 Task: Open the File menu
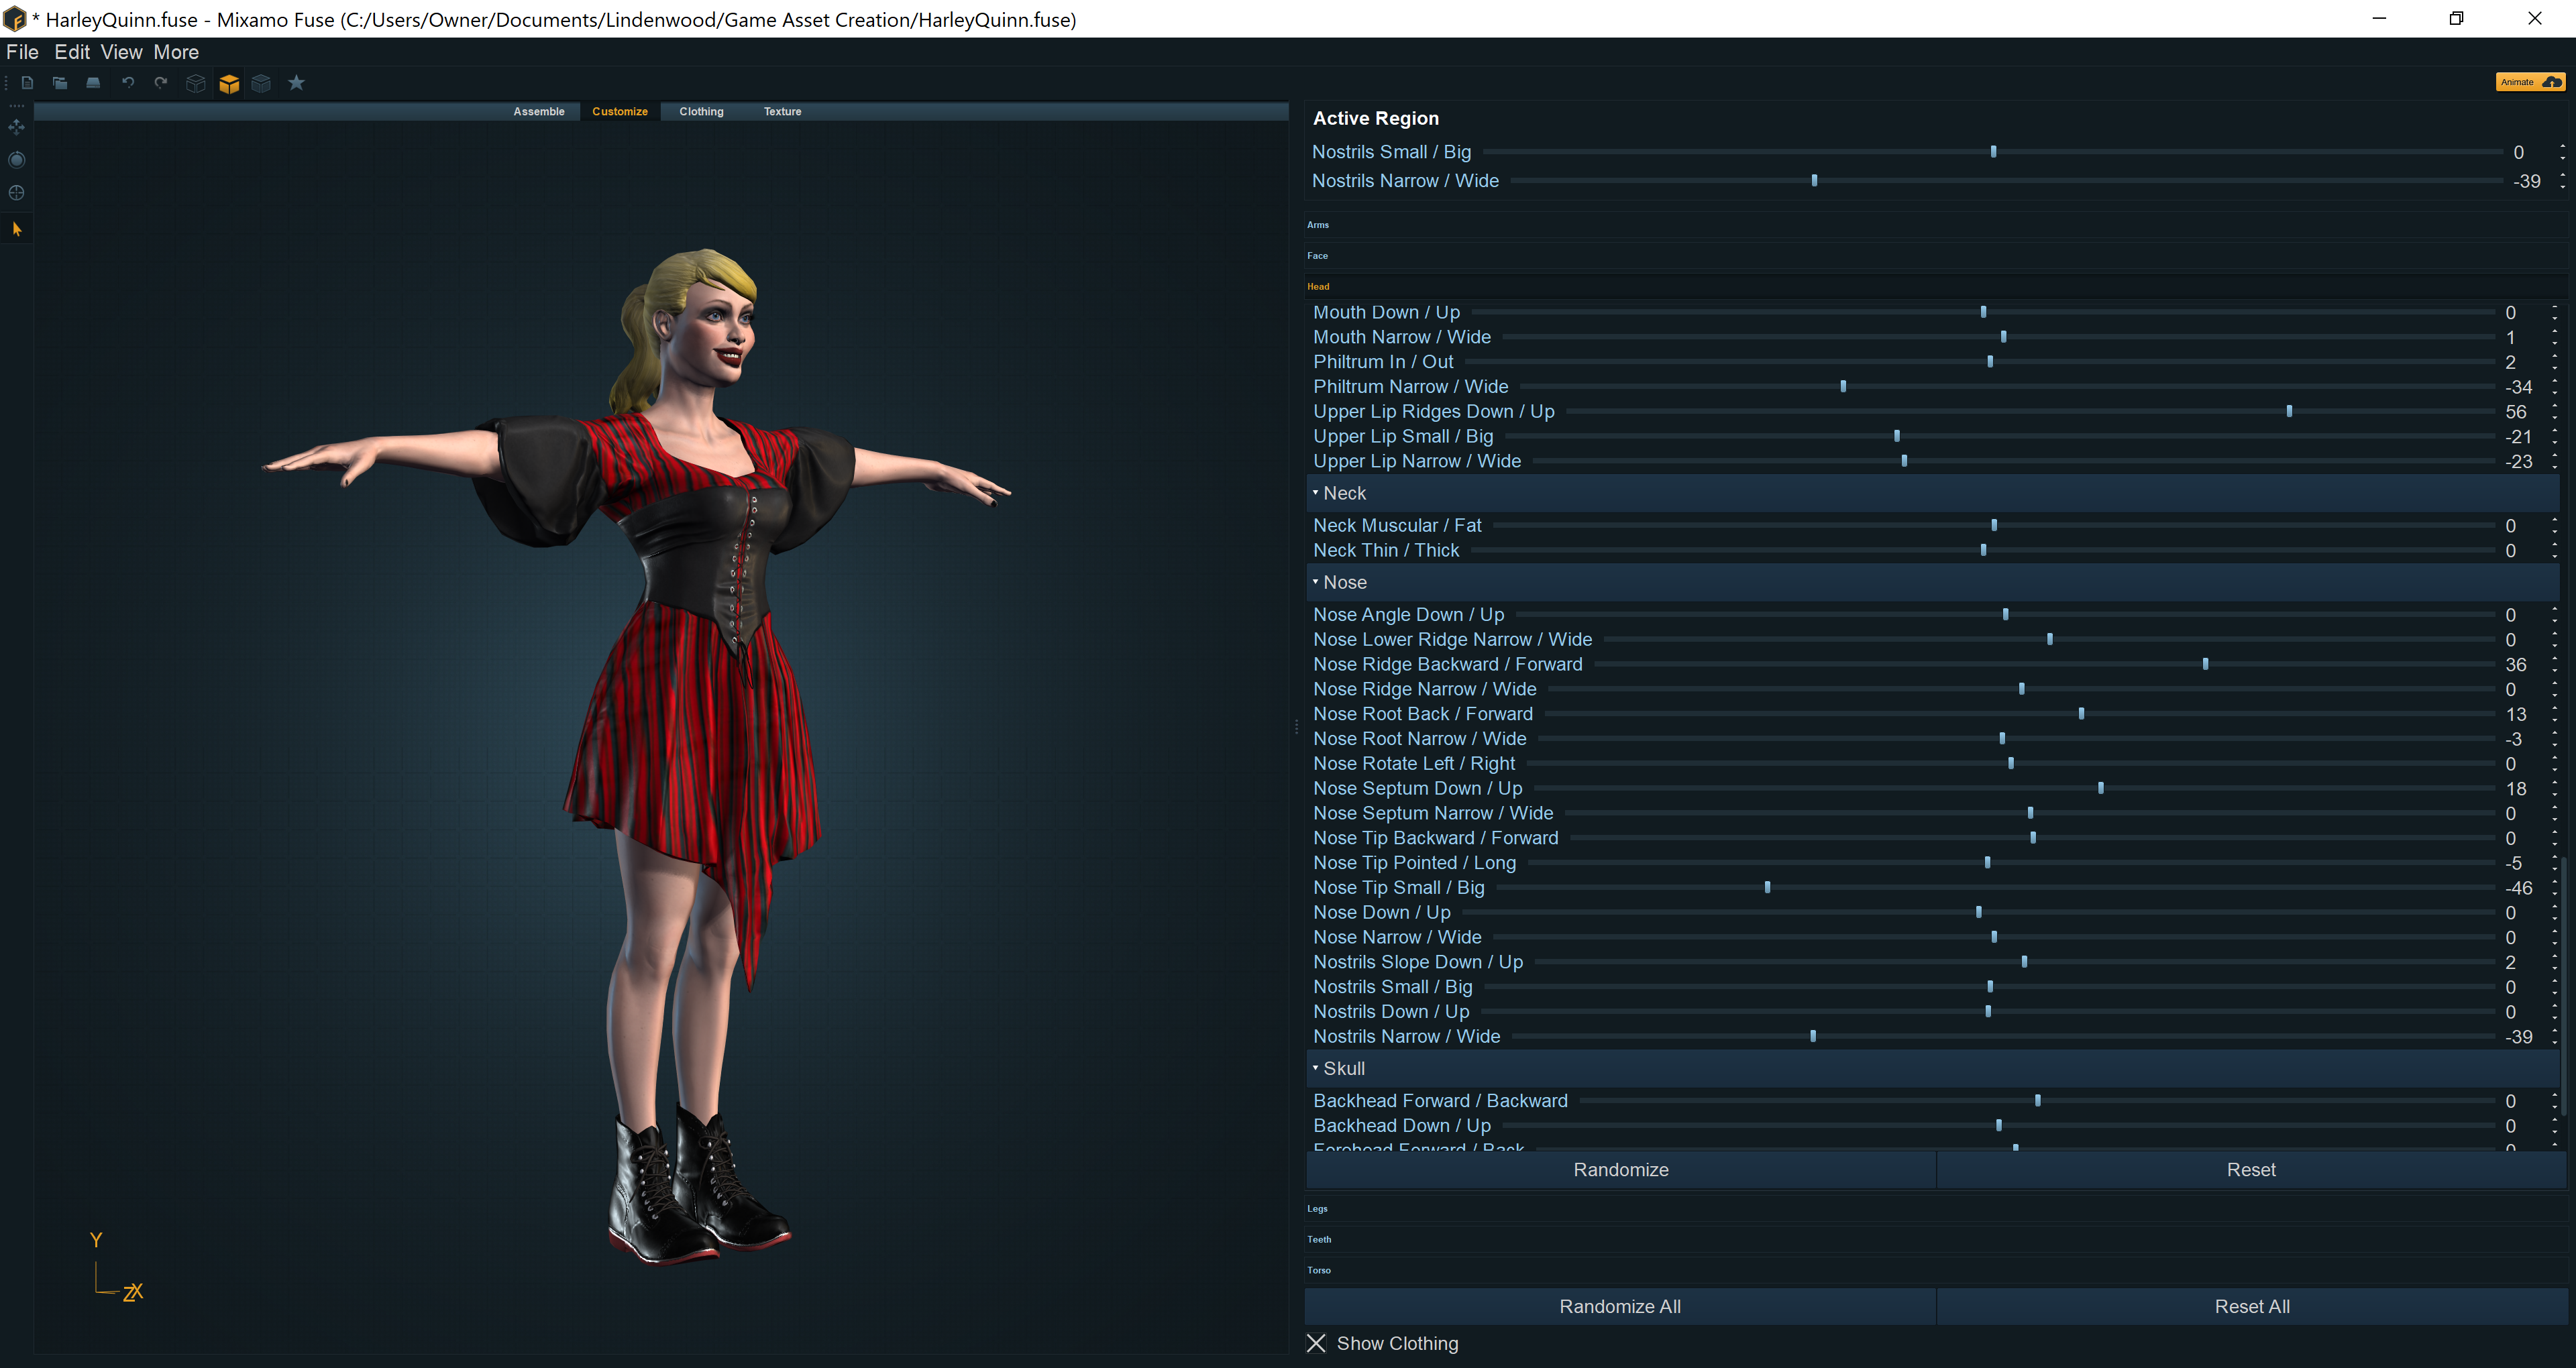click(22, 52)
